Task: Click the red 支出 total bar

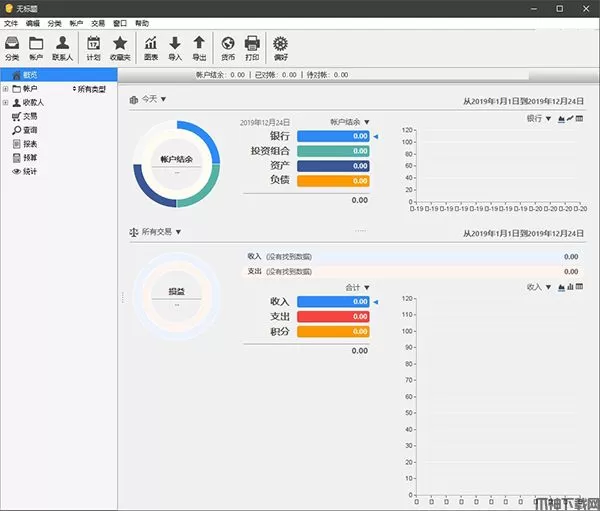Action: point(333,317)
